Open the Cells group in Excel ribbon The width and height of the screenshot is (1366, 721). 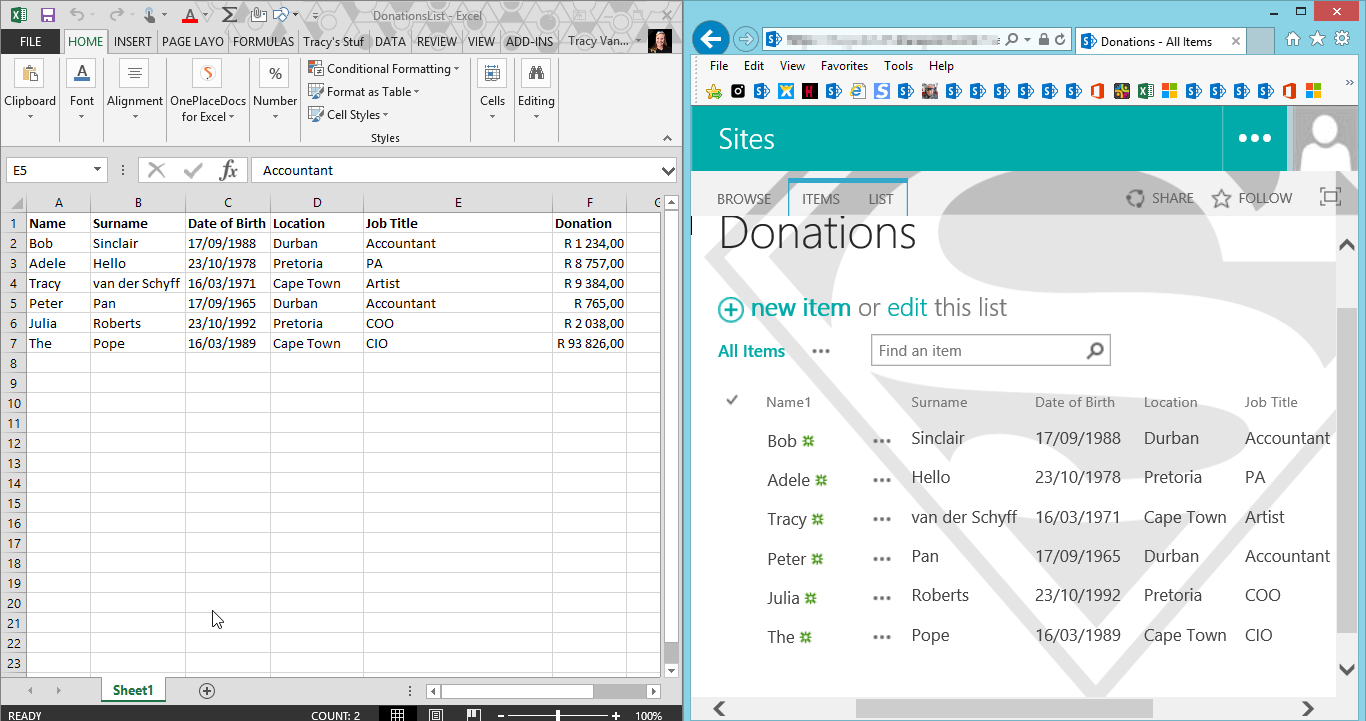click(x=492, y=90)
